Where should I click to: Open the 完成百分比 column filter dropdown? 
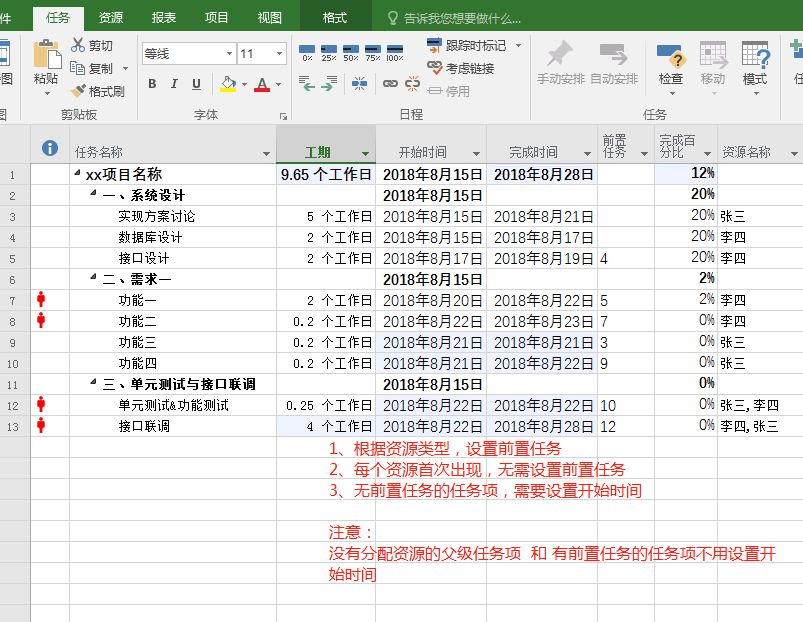pos(708,154)
